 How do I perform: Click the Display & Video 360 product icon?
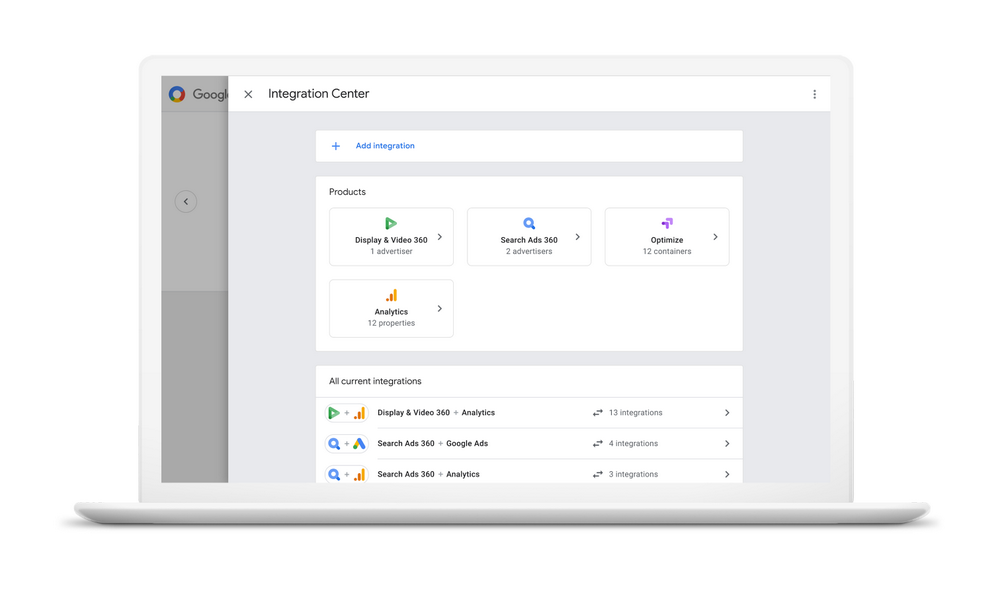click(x=391, y=224)
